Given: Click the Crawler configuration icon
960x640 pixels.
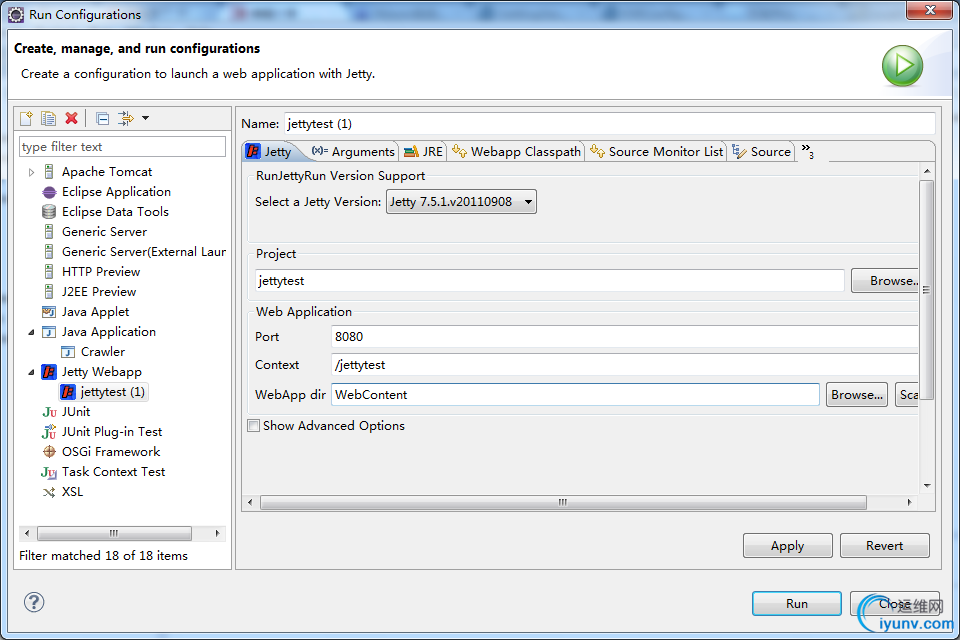Looking at the screenshot, I should click(68, 352).
